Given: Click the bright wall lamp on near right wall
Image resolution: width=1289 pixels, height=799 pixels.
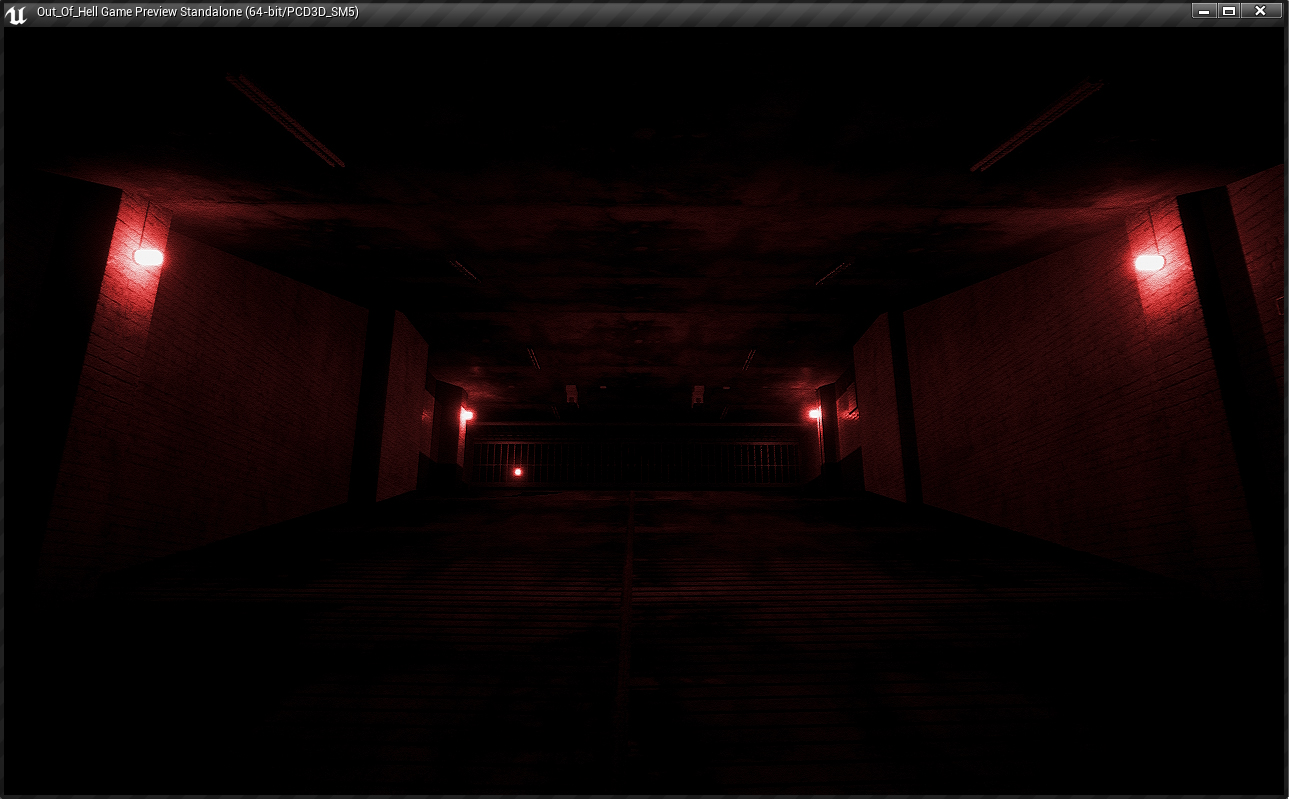Looking at the screenshot, I should tap(1149, 263).
